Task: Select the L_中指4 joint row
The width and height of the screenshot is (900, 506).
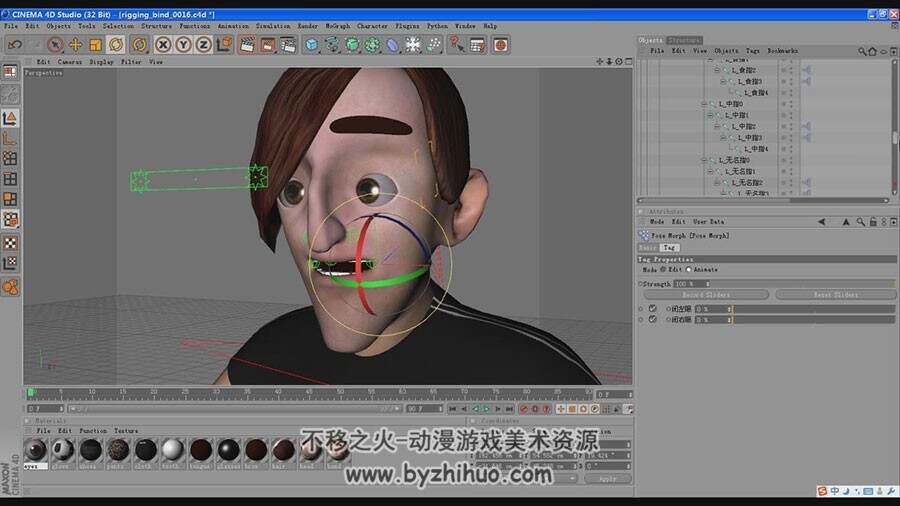Action: 757,149
